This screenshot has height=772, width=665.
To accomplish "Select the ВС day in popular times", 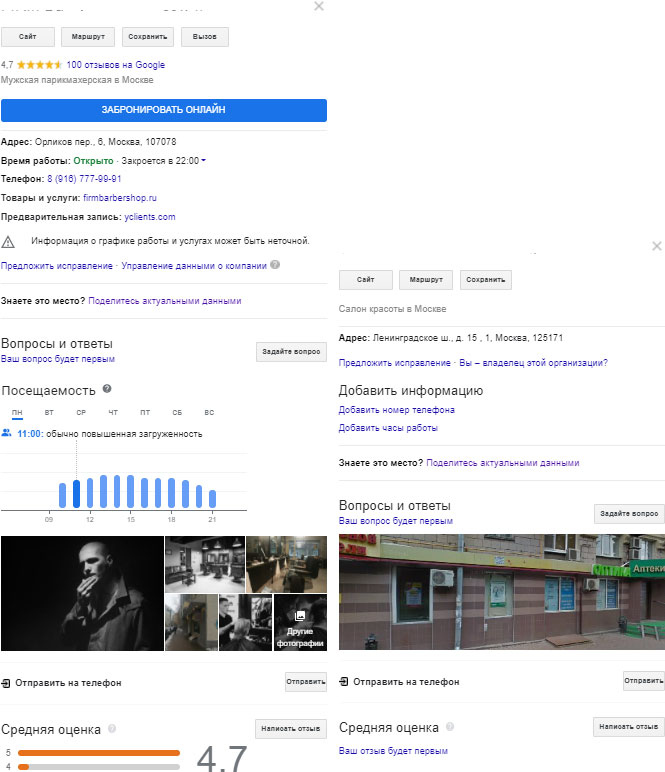I will click(x=209, y=412).
